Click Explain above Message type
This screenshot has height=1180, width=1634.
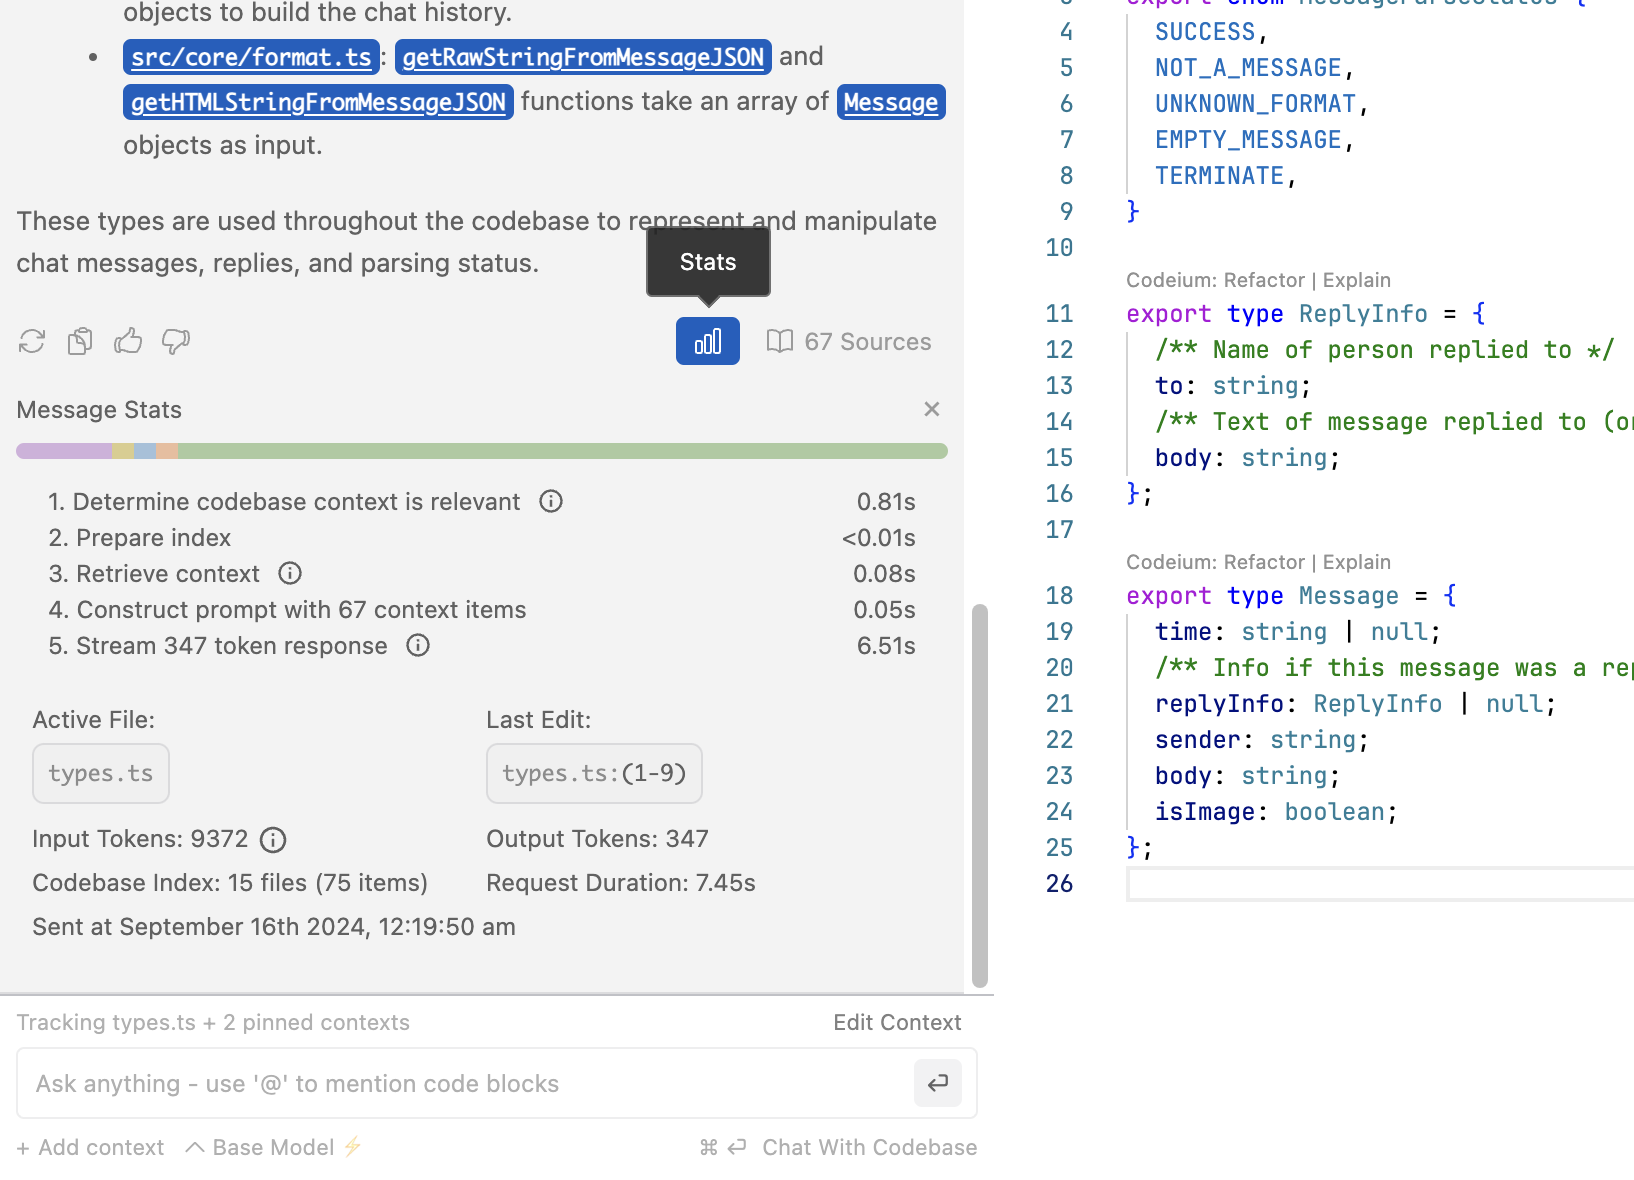tap(1357, 562)
